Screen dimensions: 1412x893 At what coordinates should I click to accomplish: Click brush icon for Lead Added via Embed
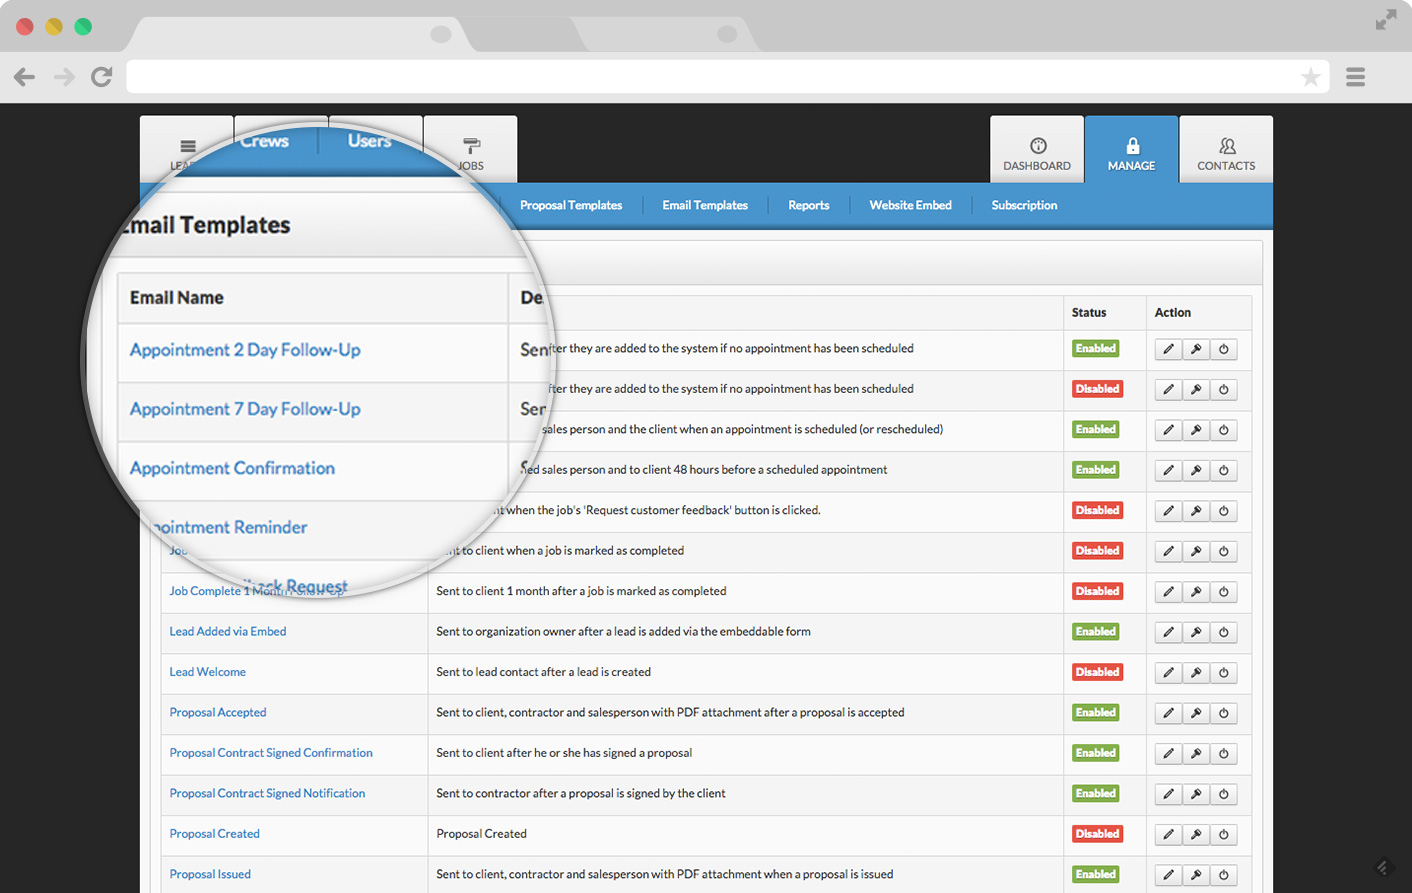[1196, 632]
